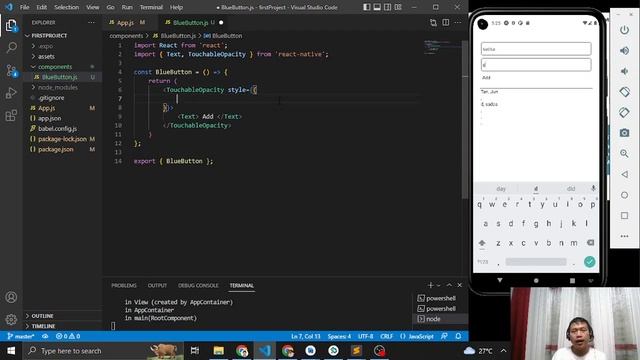This screenshot has width=640, height=360.
Task: Click the microphone icon on phone keyboard
Action: [593, 188]
